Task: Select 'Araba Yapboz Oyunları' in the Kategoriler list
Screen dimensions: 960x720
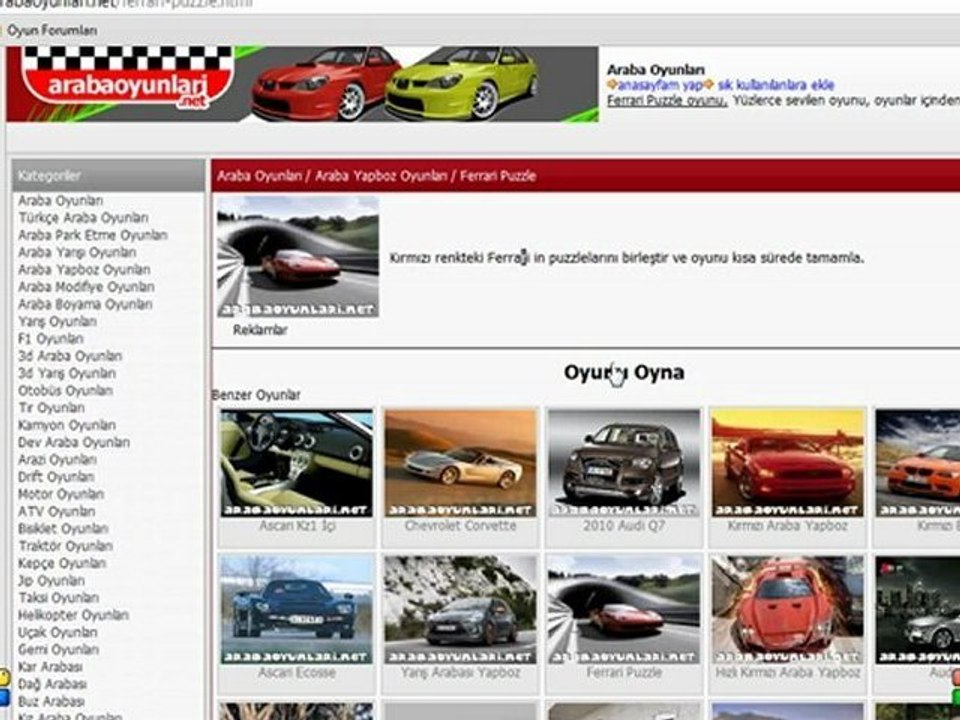Action: [x=84, y=269]
